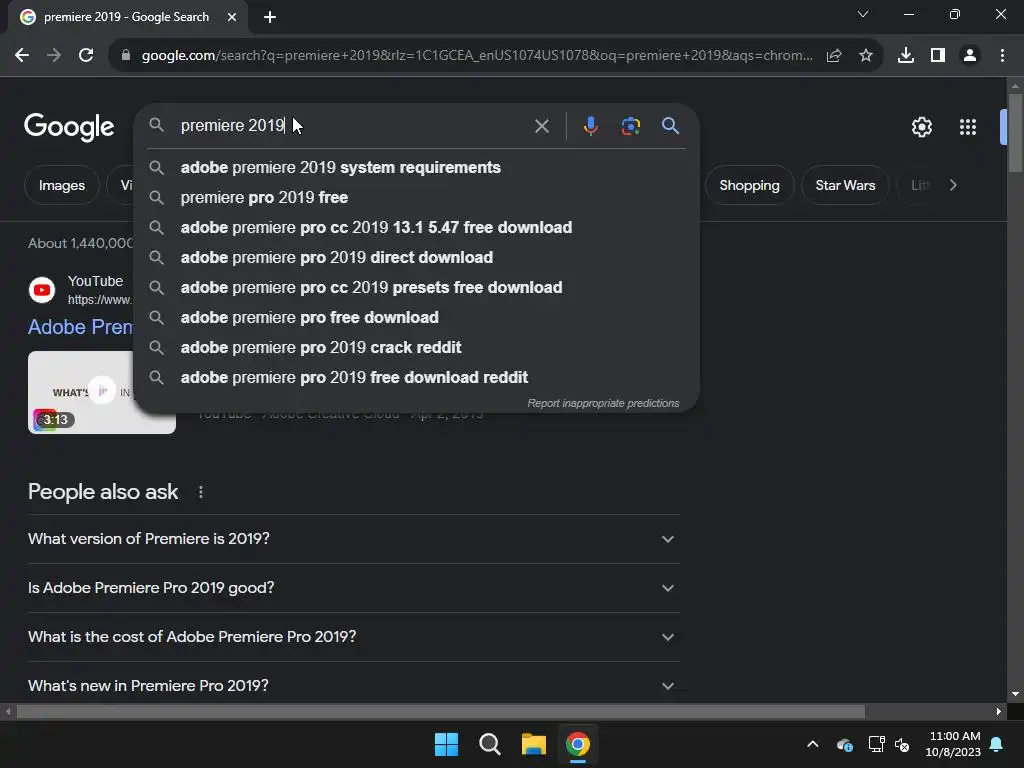Submit search with magnifying glass button
This screenshot has height=768, width=1024.
tap(671, 125)
